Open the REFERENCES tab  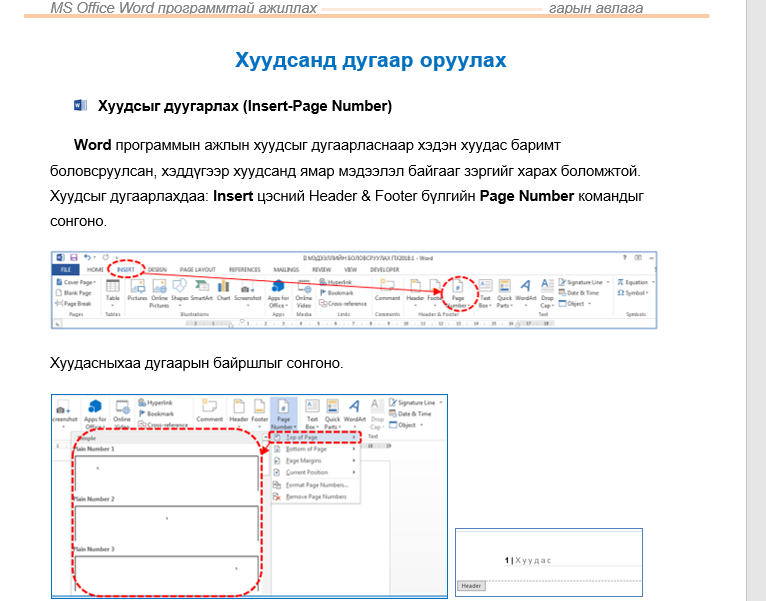point(245,270)
